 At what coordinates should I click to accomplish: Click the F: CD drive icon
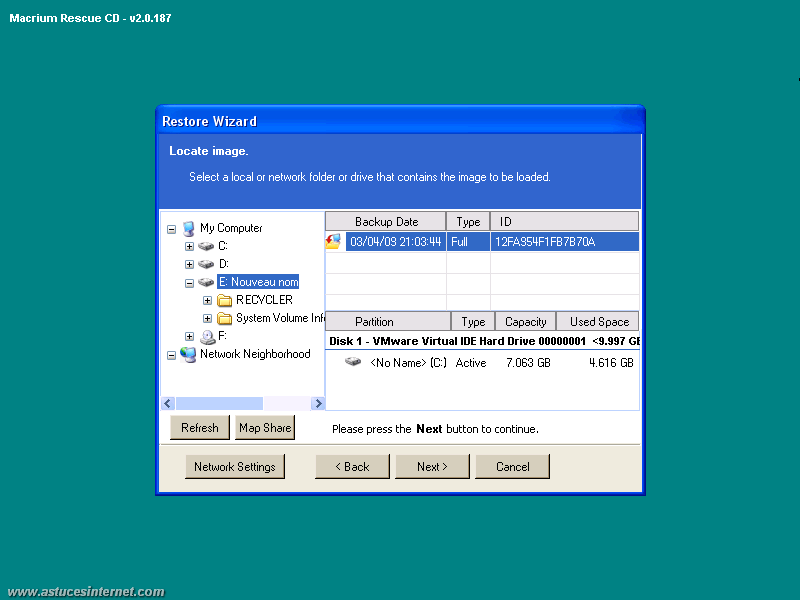(207, 337)
